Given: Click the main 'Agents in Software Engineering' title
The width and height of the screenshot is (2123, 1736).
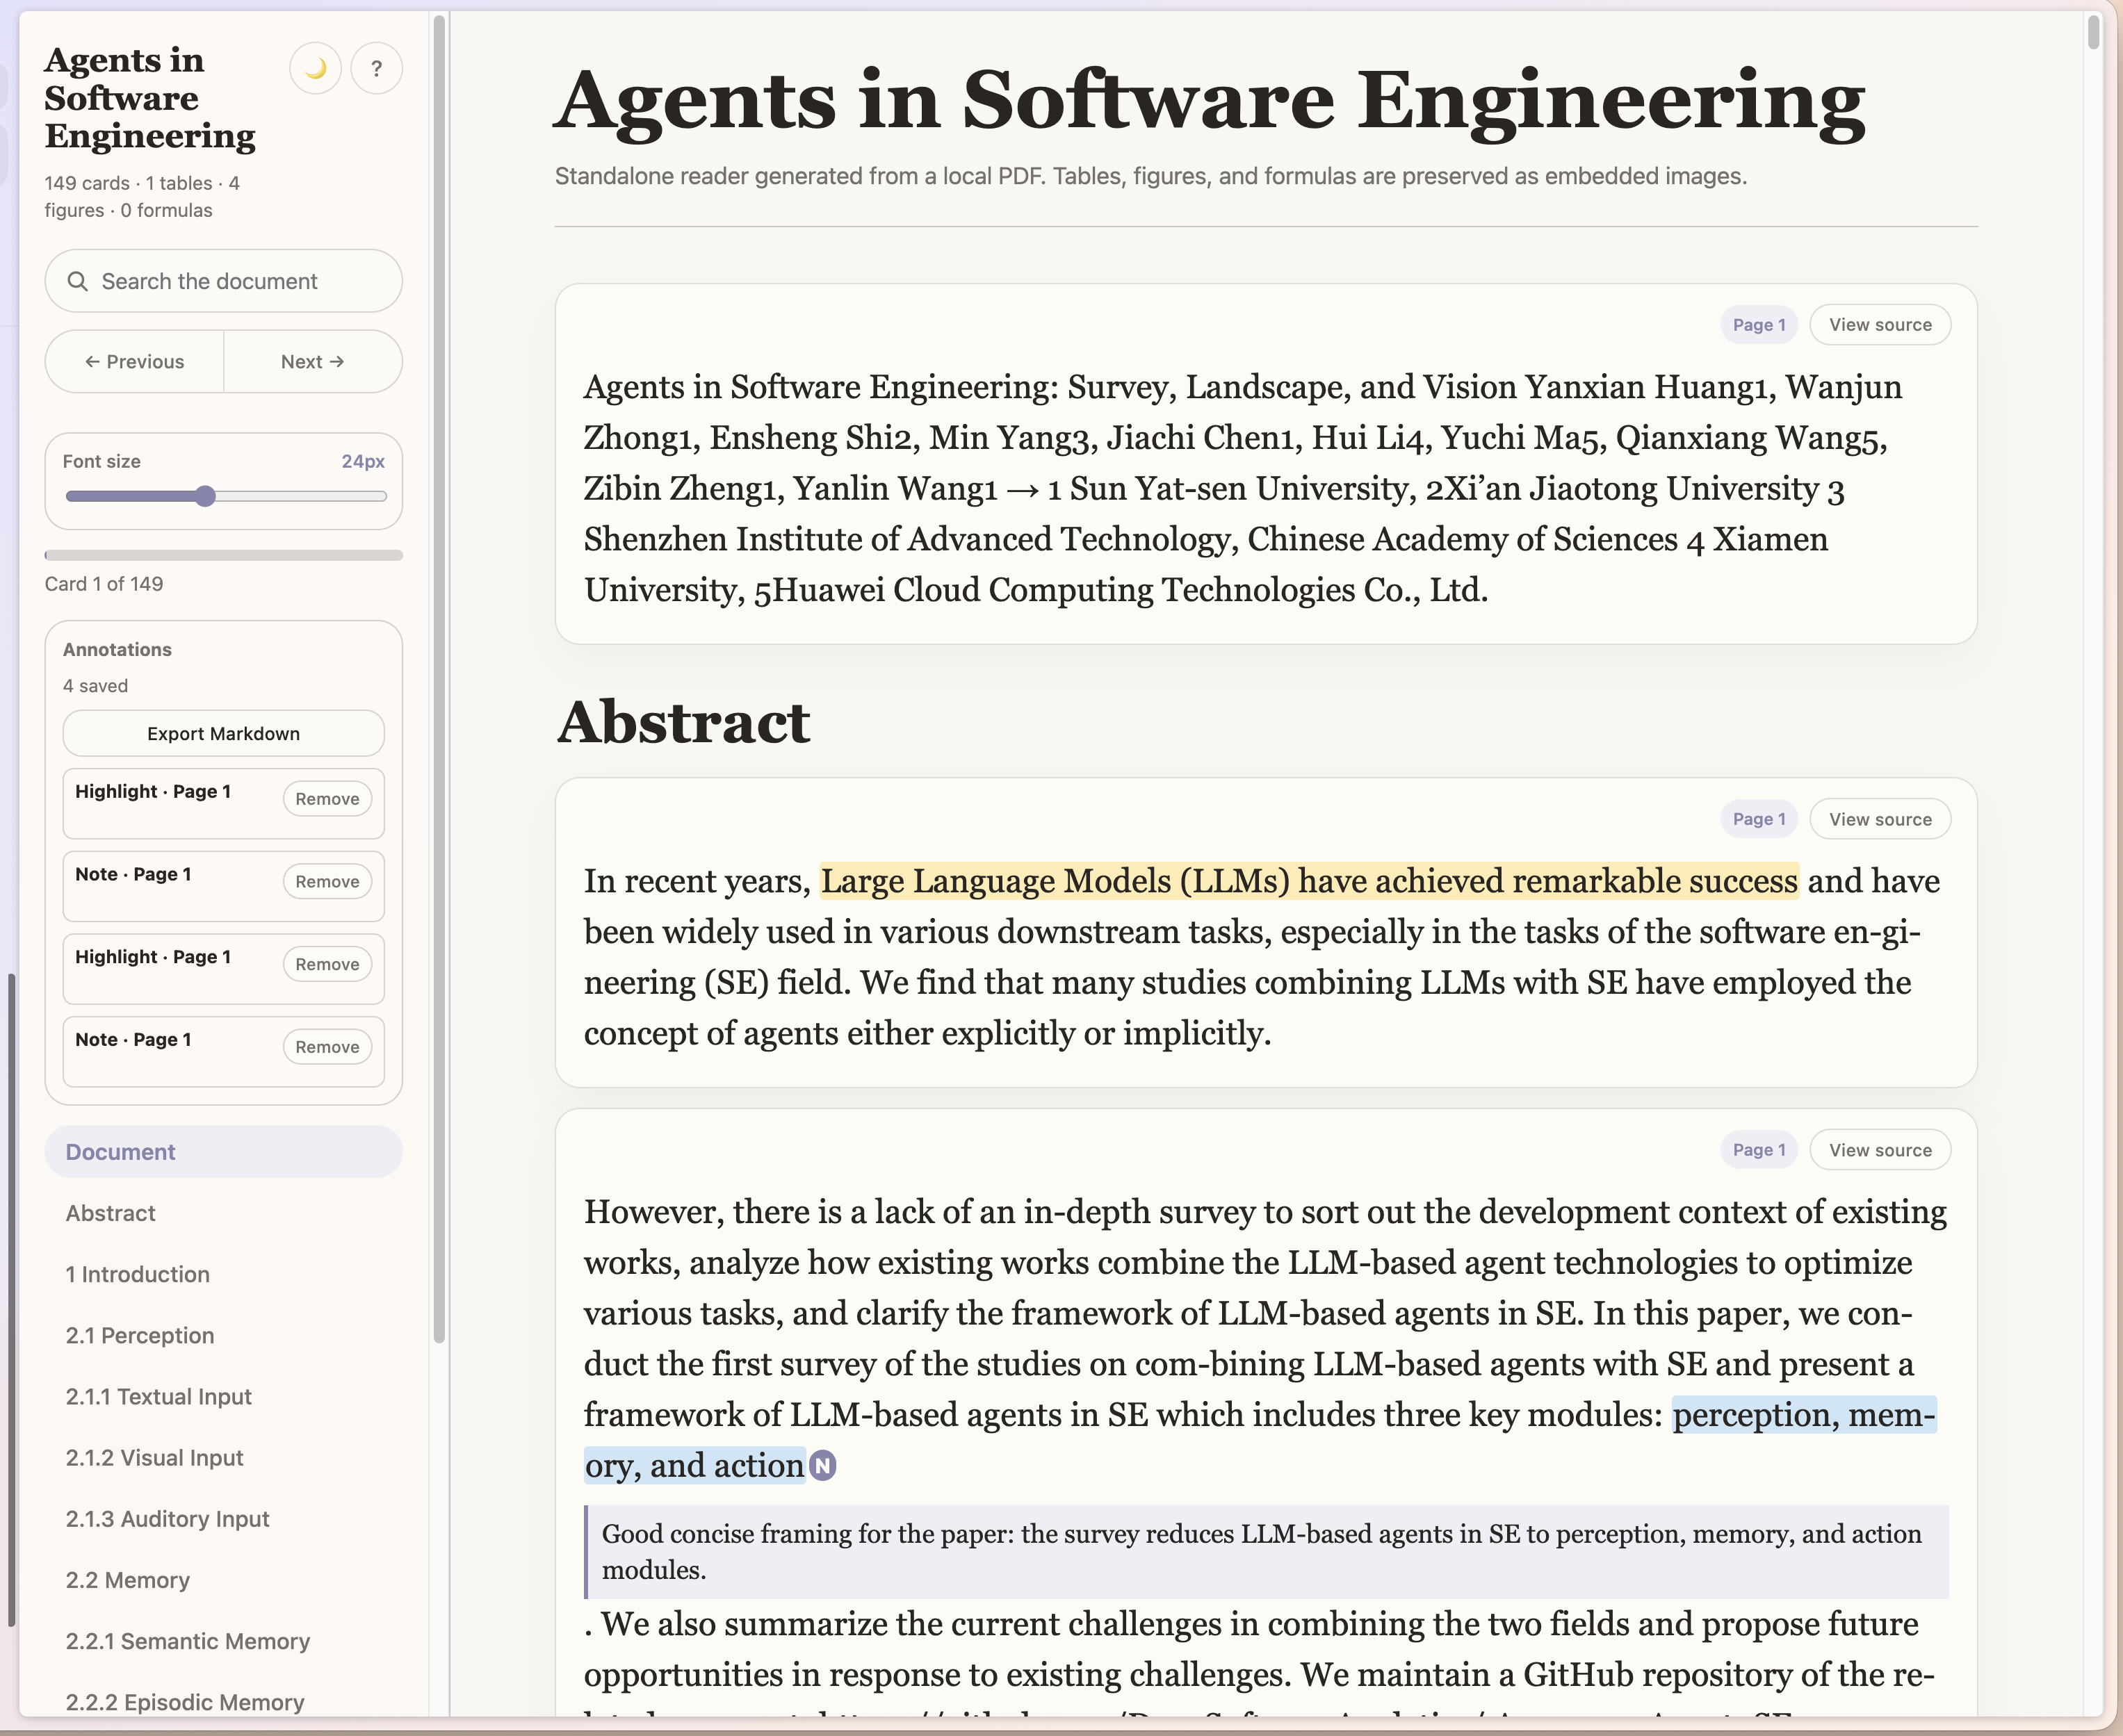Looking at the screenshot, I should click(x=1210, y=100).
